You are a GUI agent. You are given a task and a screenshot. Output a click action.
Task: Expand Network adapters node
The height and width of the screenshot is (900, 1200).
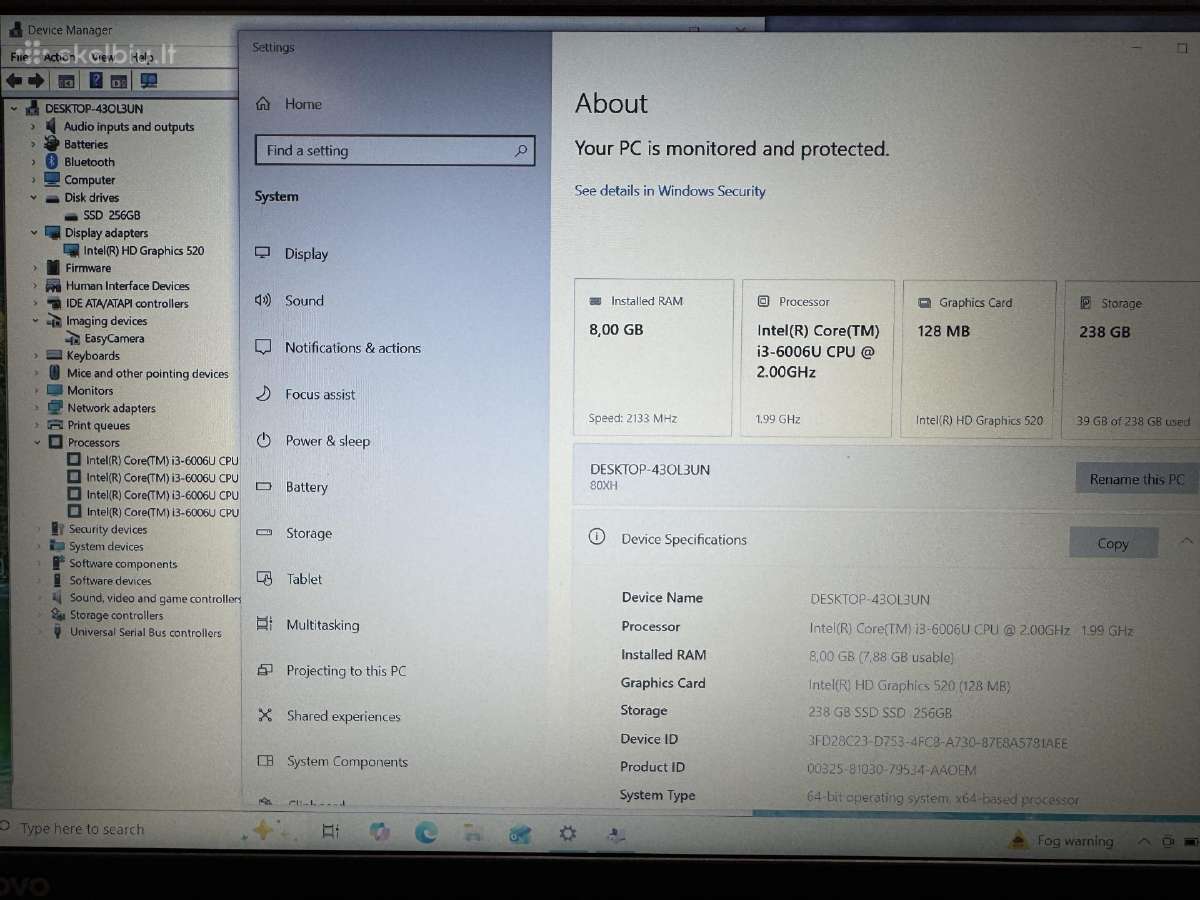click(x=37, y=408)
